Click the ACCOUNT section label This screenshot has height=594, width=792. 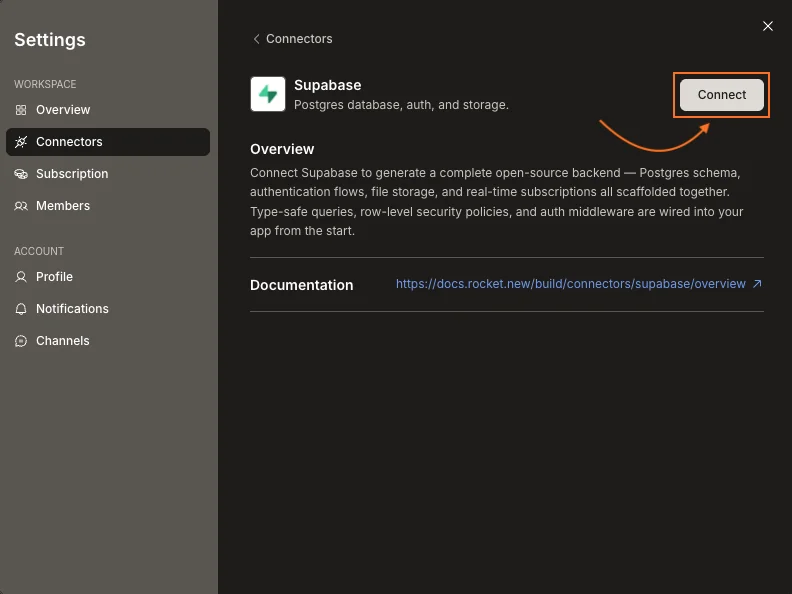(x=39, y=251)
